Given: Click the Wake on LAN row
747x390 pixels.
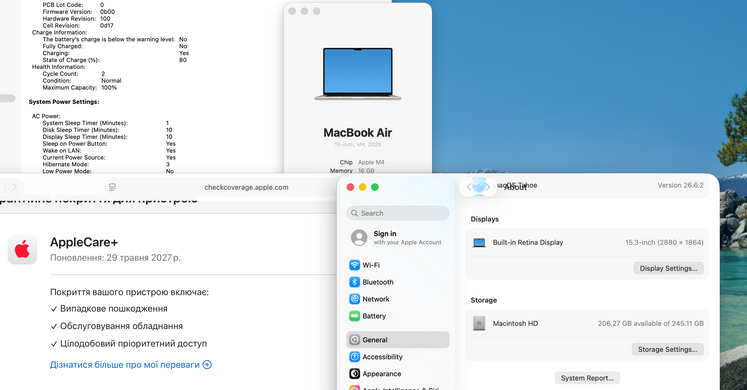Looking at the screenshot, I should pyautogui.click(x=109, y=150).
